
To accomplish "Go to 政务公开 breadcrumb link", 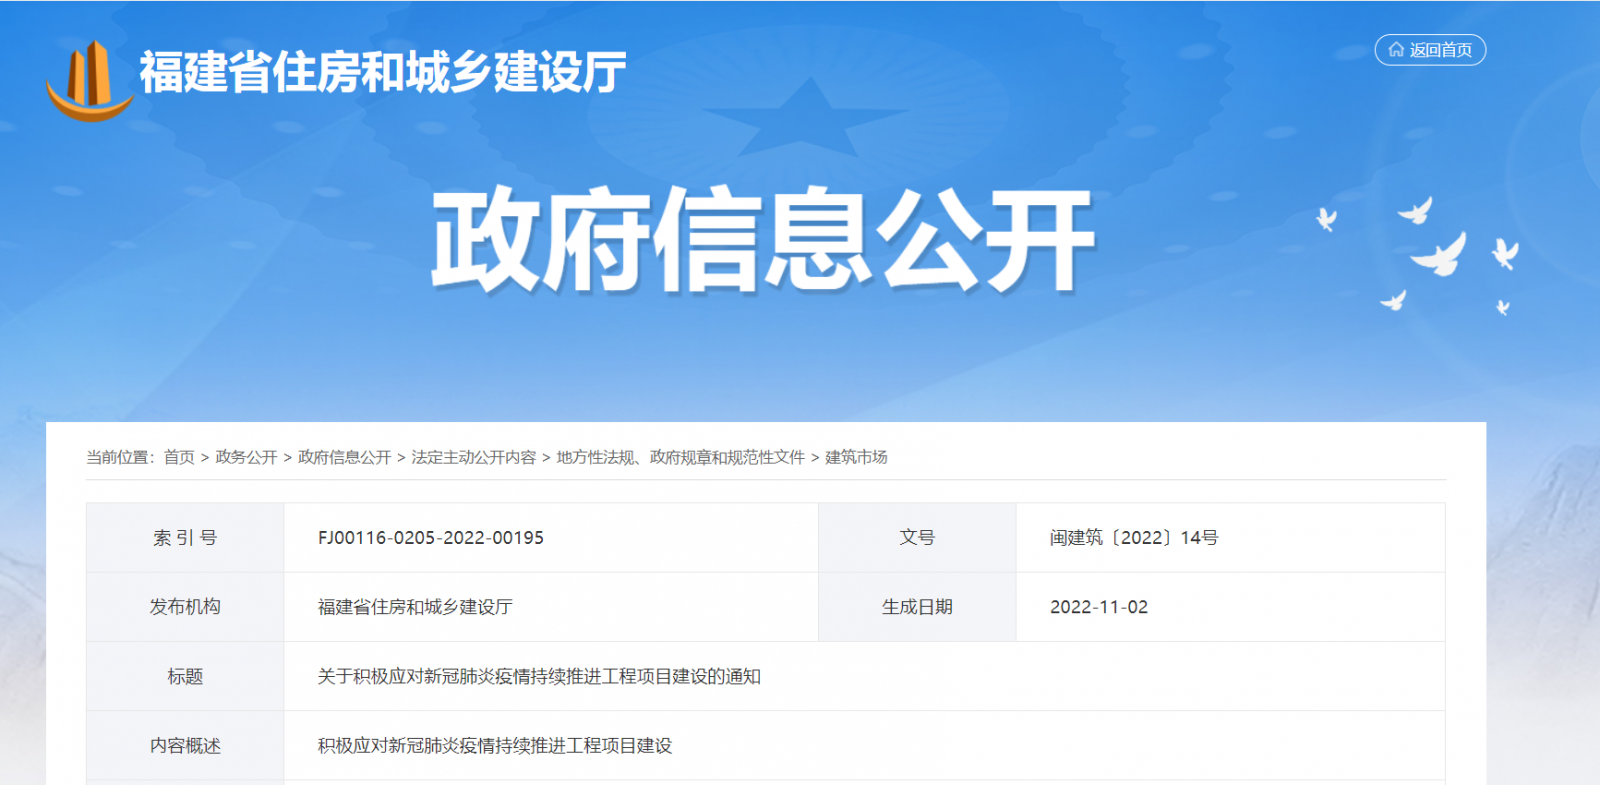I will pos(246,457).
